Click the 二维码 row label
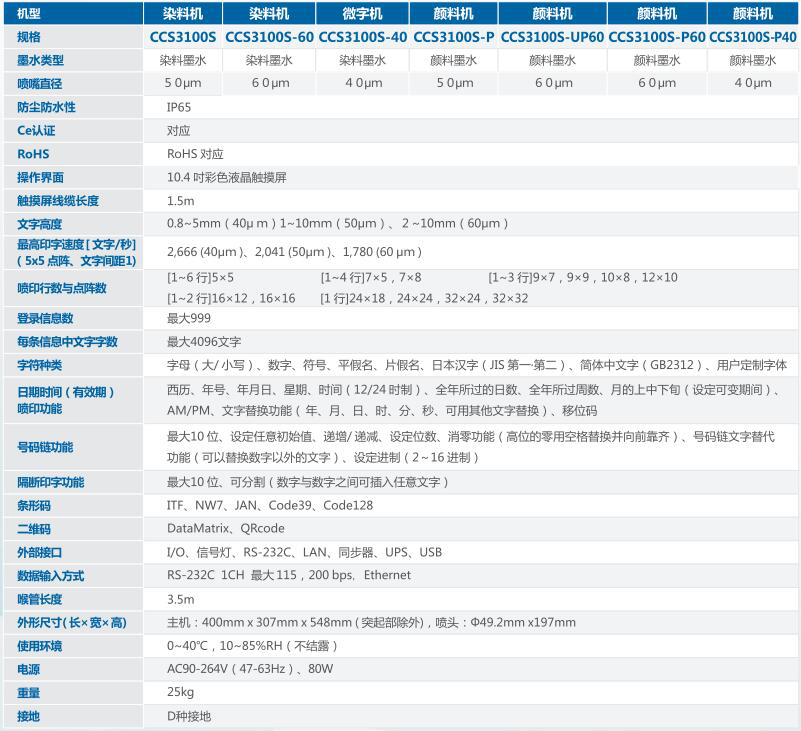801x731 pixels. [34, 529]
